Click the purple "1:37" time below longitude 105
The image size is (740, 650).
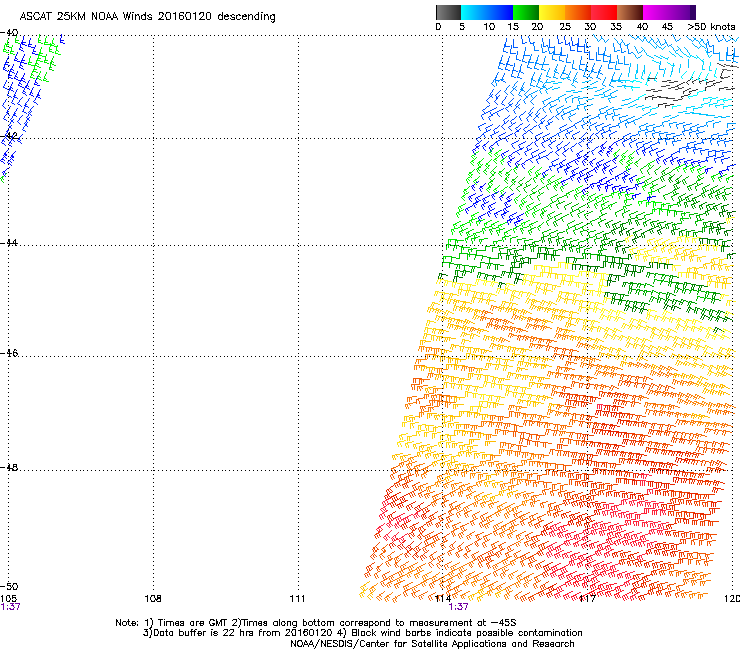10,607
